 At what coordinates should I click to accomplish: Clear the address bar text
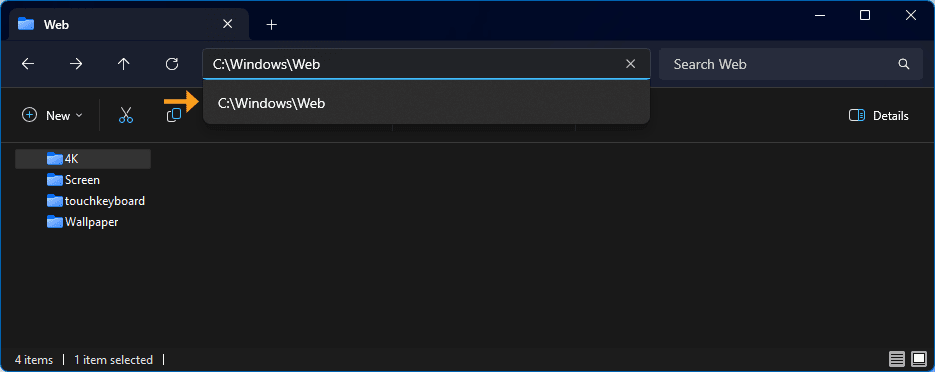630,64
